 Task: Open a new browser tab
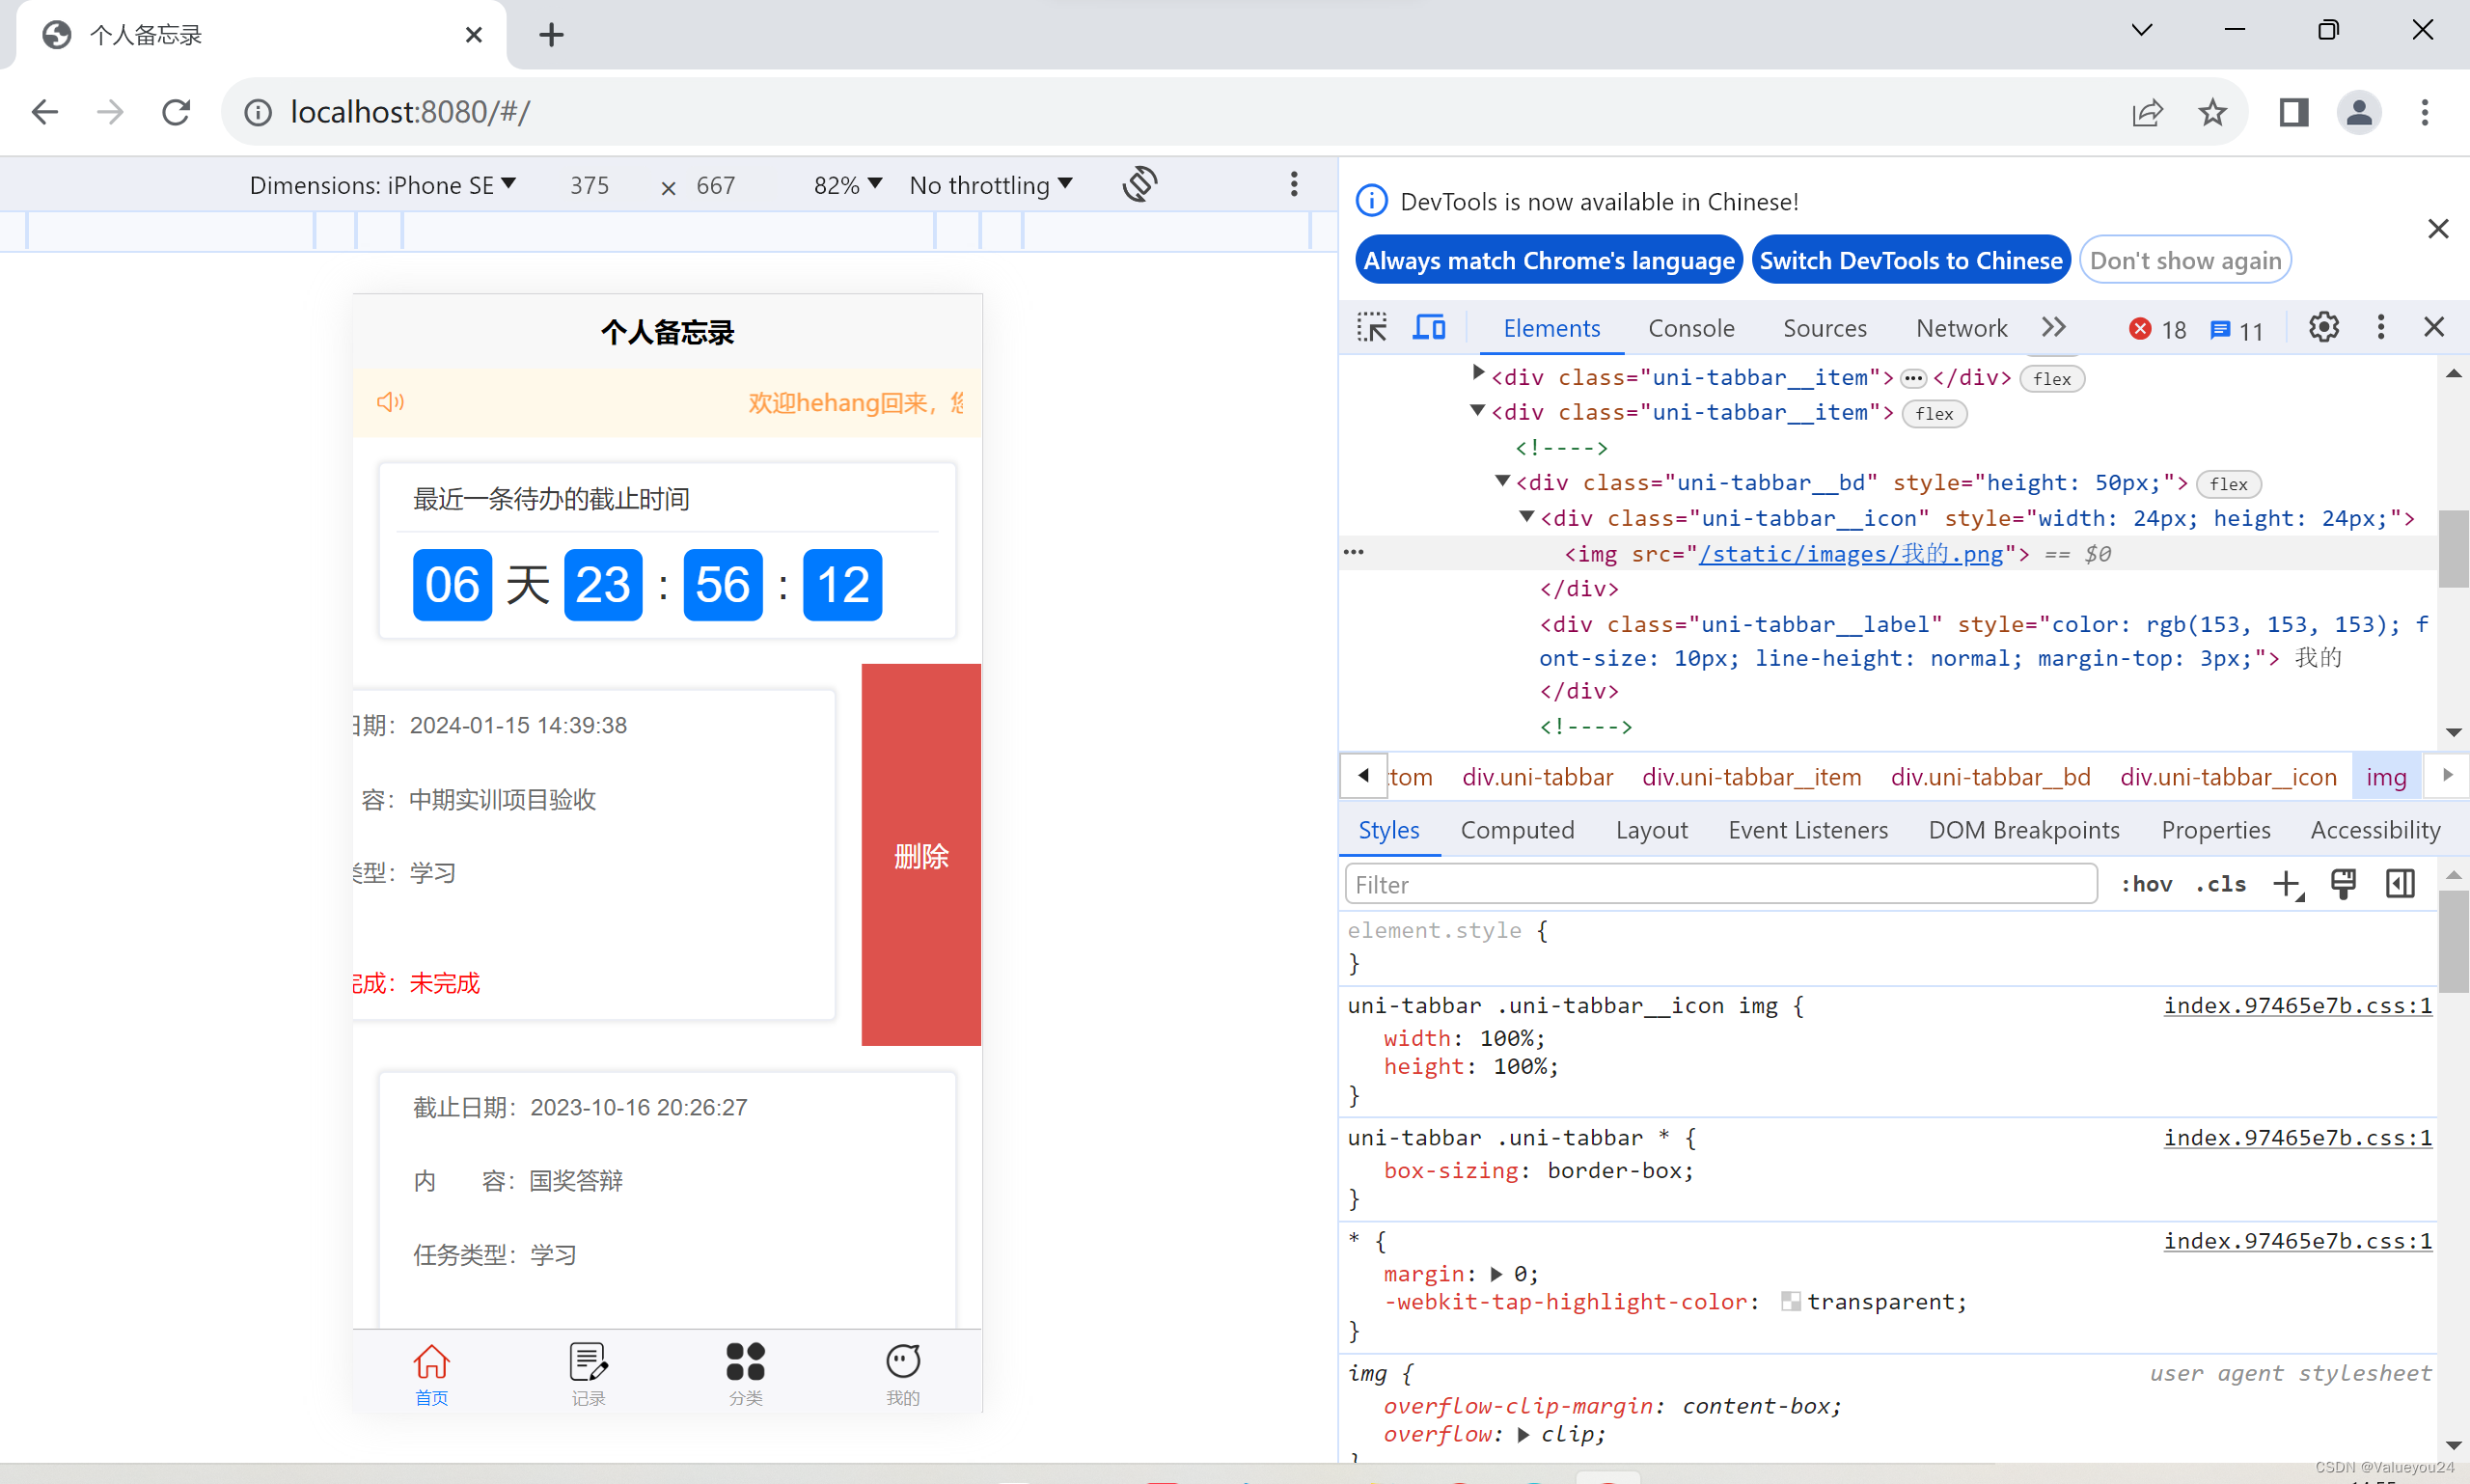coord(551,35)
